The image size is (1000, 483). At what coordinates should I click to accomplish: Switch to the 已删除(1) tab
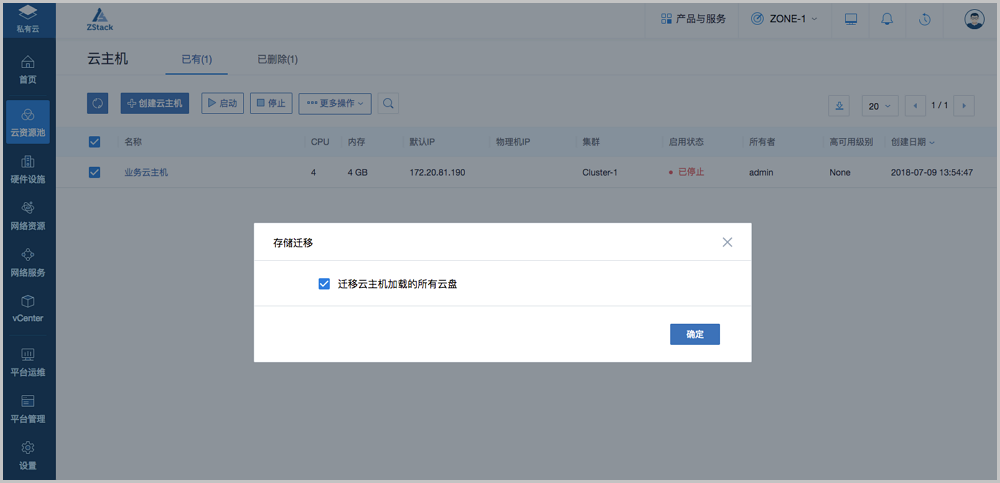277,60
